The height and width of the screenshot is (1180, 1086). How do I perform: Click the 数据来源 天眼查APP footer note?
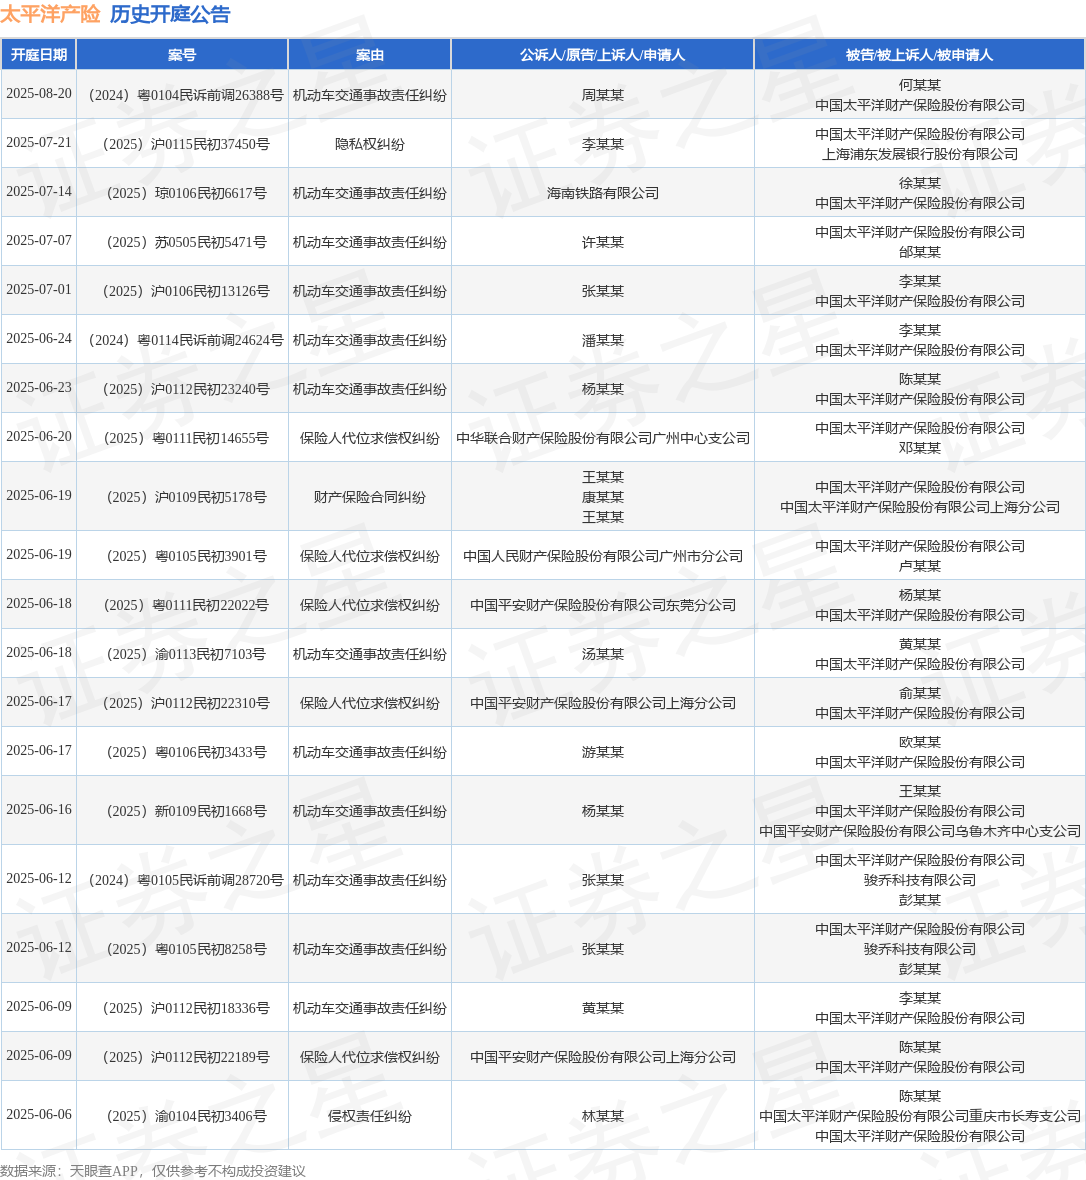pyautogui.click(x=153, y=1171)
